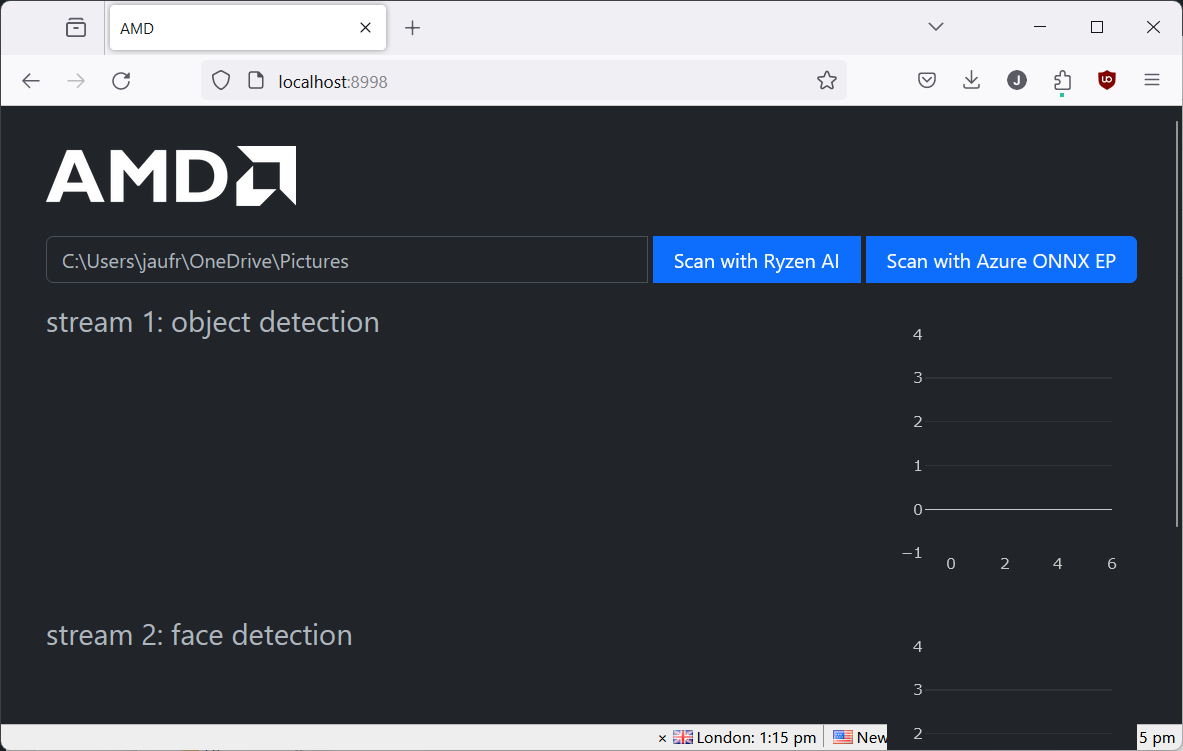Image resolution: width=1183 pixels, height=751 pixels.
Task: Reload the localhost page
Action: (x=121, y=81)
